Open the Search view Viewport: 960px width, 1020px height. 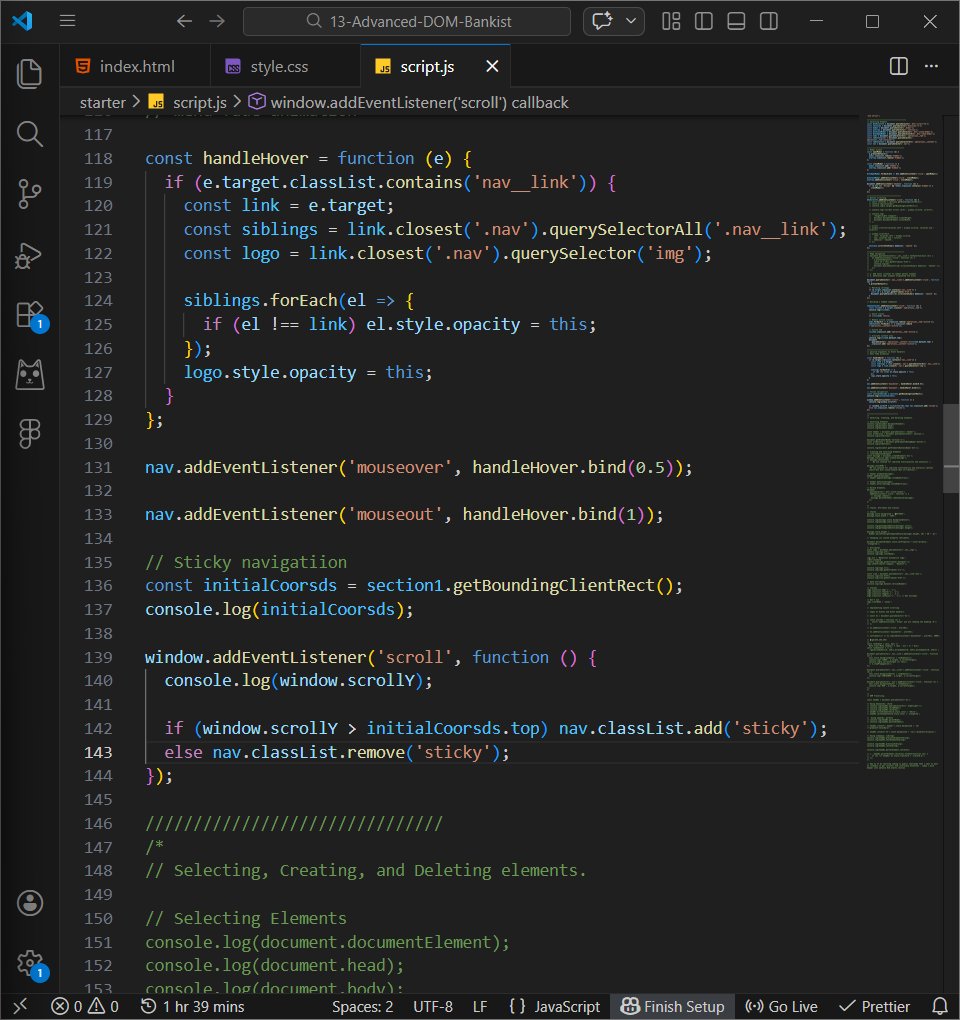click(29, 134)
